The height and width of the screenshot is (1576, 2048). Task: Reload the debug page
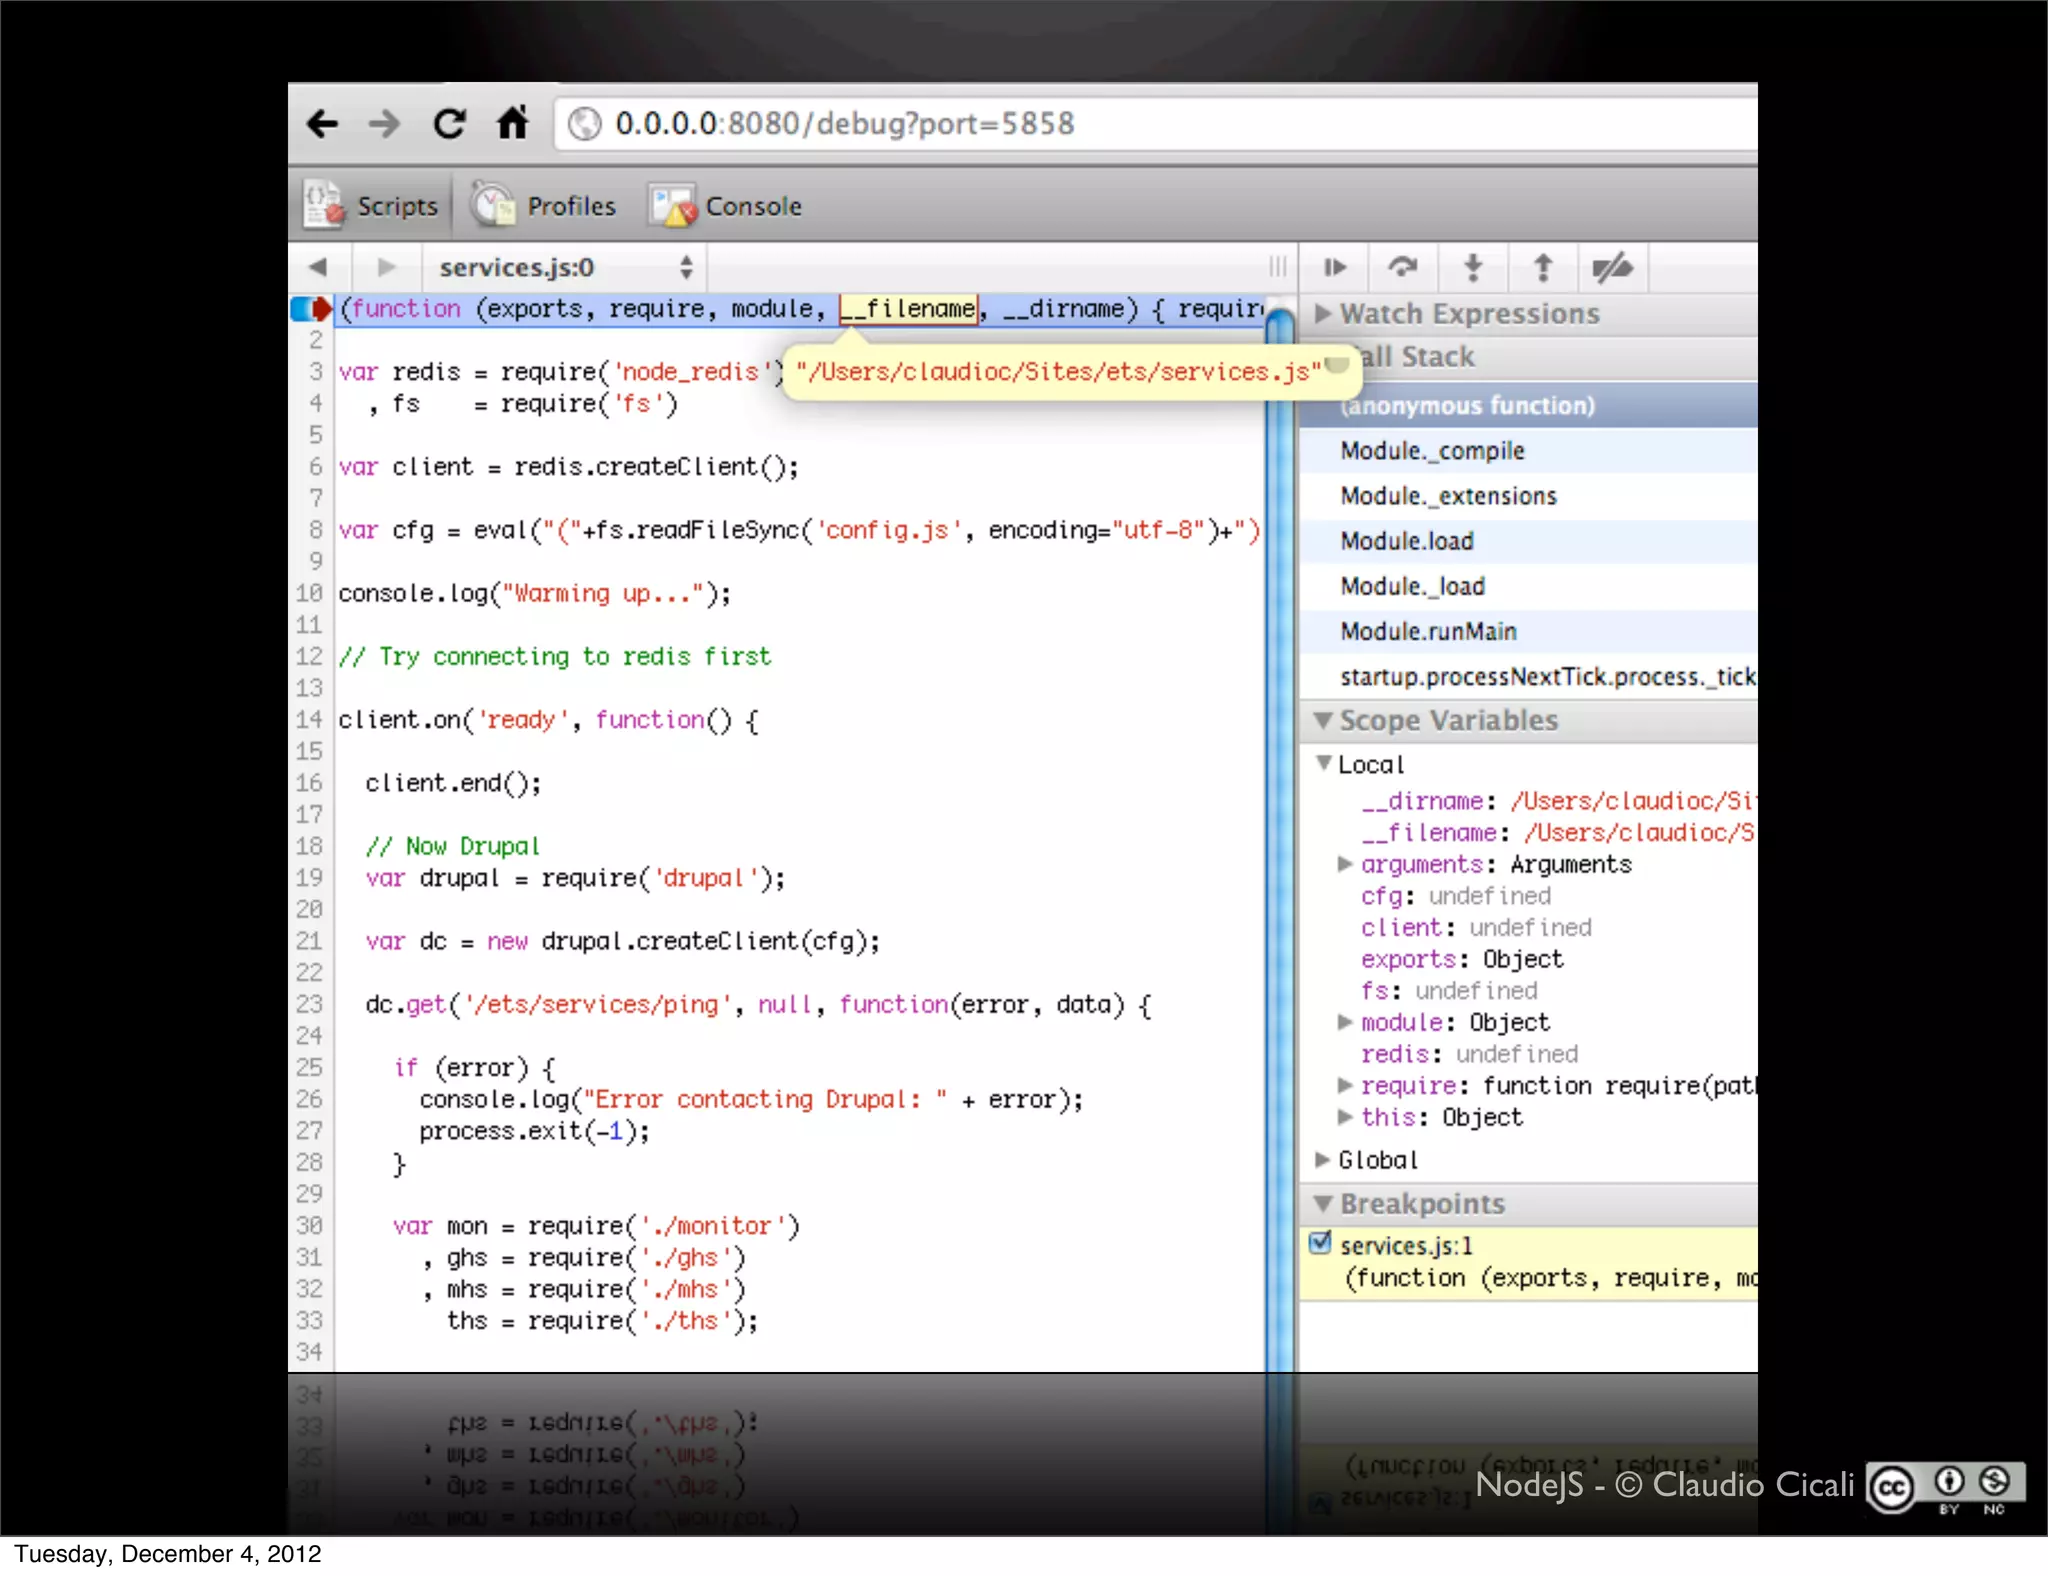click(449, 124)
